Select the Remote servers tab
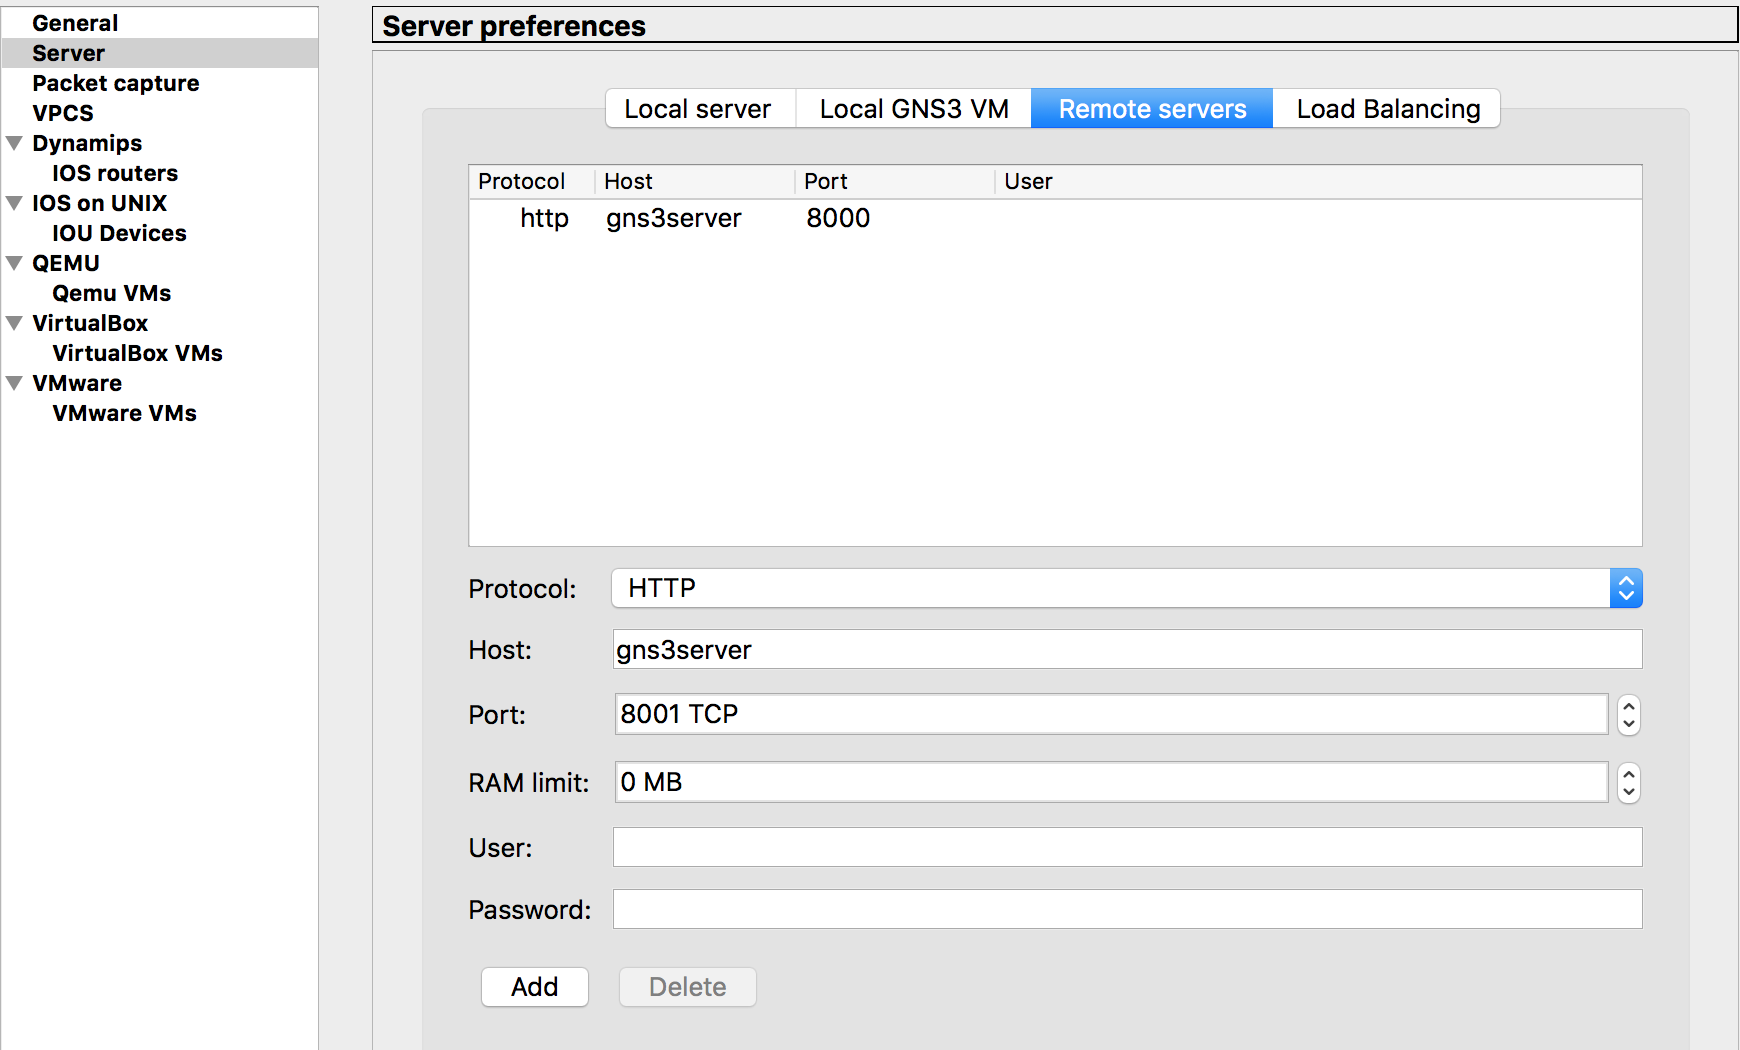 click(1152, 108)
